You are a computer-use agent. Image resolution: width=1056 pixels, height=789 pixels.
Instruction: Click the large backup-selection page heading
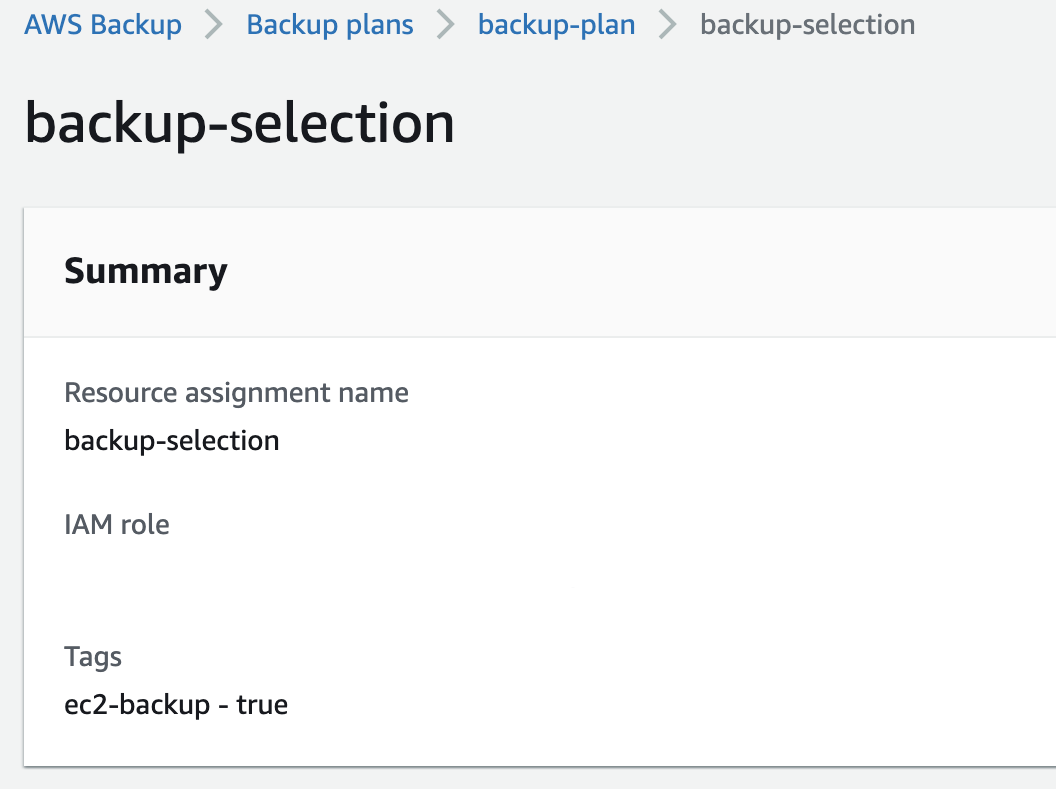pyautogui.click(x=240, y=125)
